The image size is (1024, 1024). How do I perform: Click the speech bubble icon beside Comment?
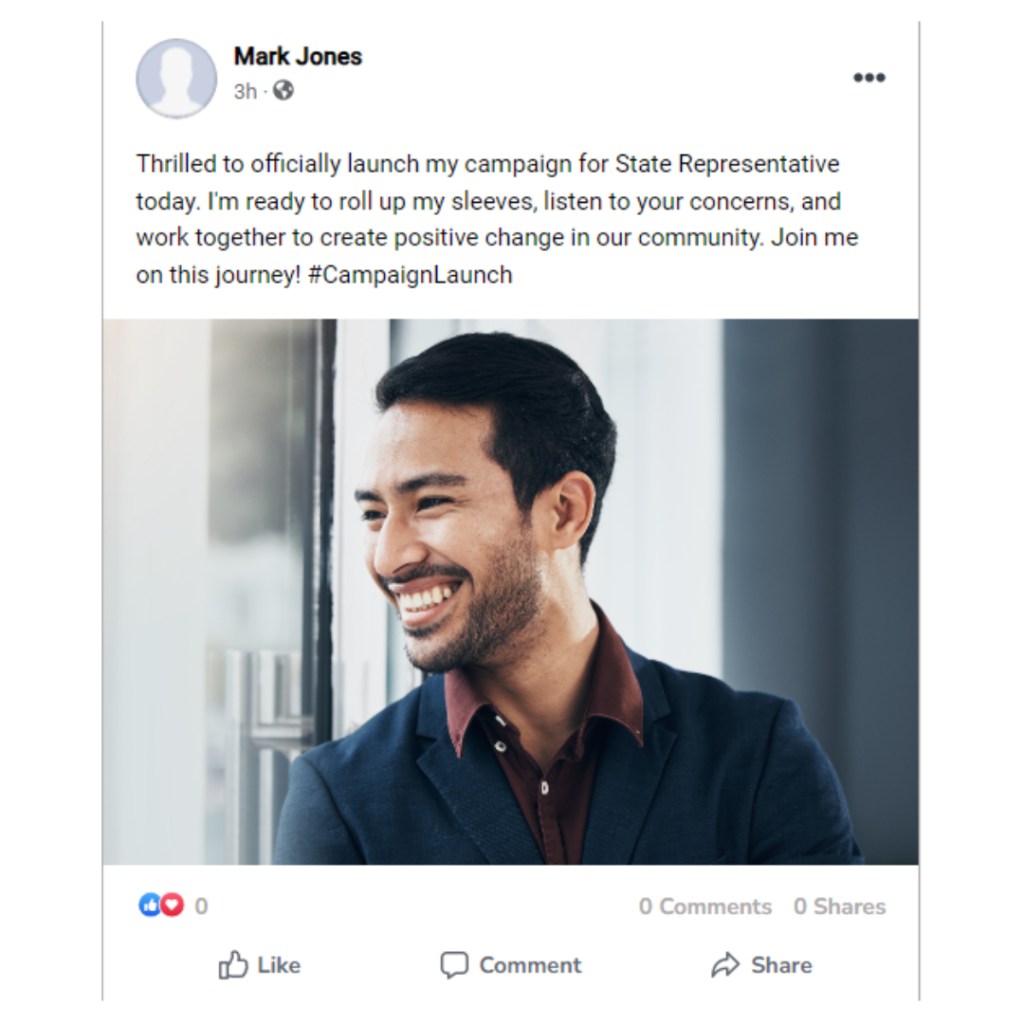pos(455,965)
